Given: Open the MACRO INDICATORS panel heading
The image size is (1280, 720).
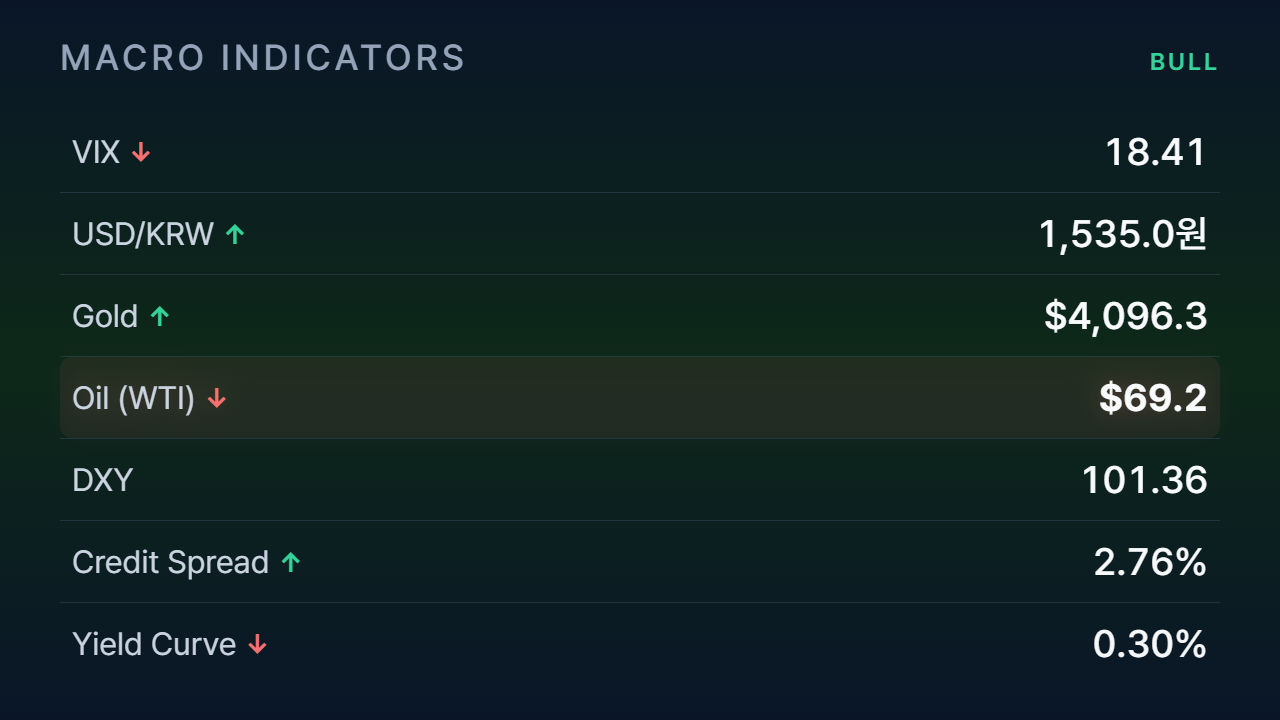Looking at the screenshot, I should pyautogui.click(x=263, y=58).
